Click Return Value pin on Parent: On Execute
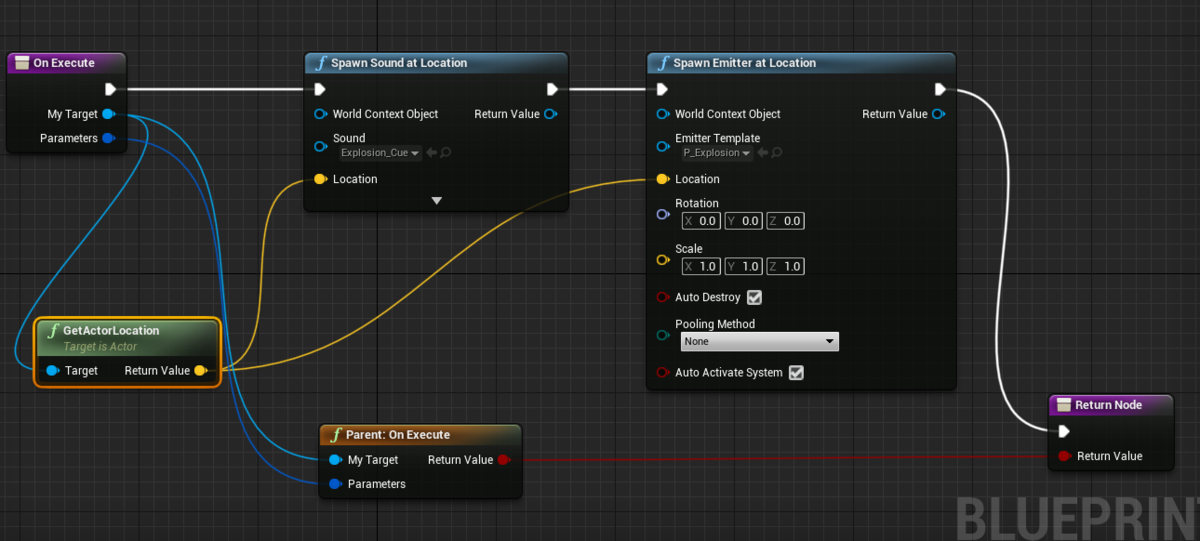Image resolution: width=1200 pixels, height=541 pixels. point(504,460)
